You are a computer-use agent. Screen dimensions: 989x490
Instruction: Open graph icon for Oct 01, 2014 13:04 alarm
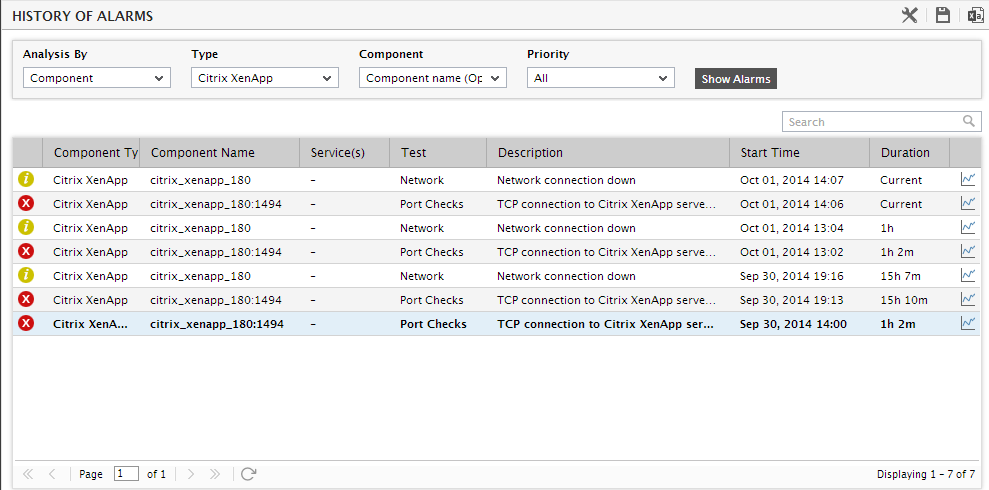968,228
